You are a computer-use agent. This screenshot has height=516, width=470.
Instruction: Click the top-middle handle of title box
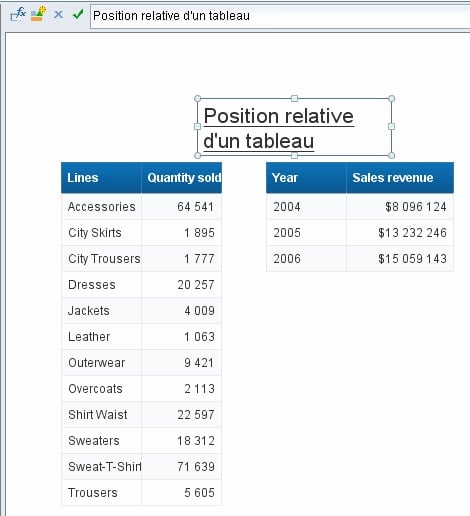click(x=294, y=98)
